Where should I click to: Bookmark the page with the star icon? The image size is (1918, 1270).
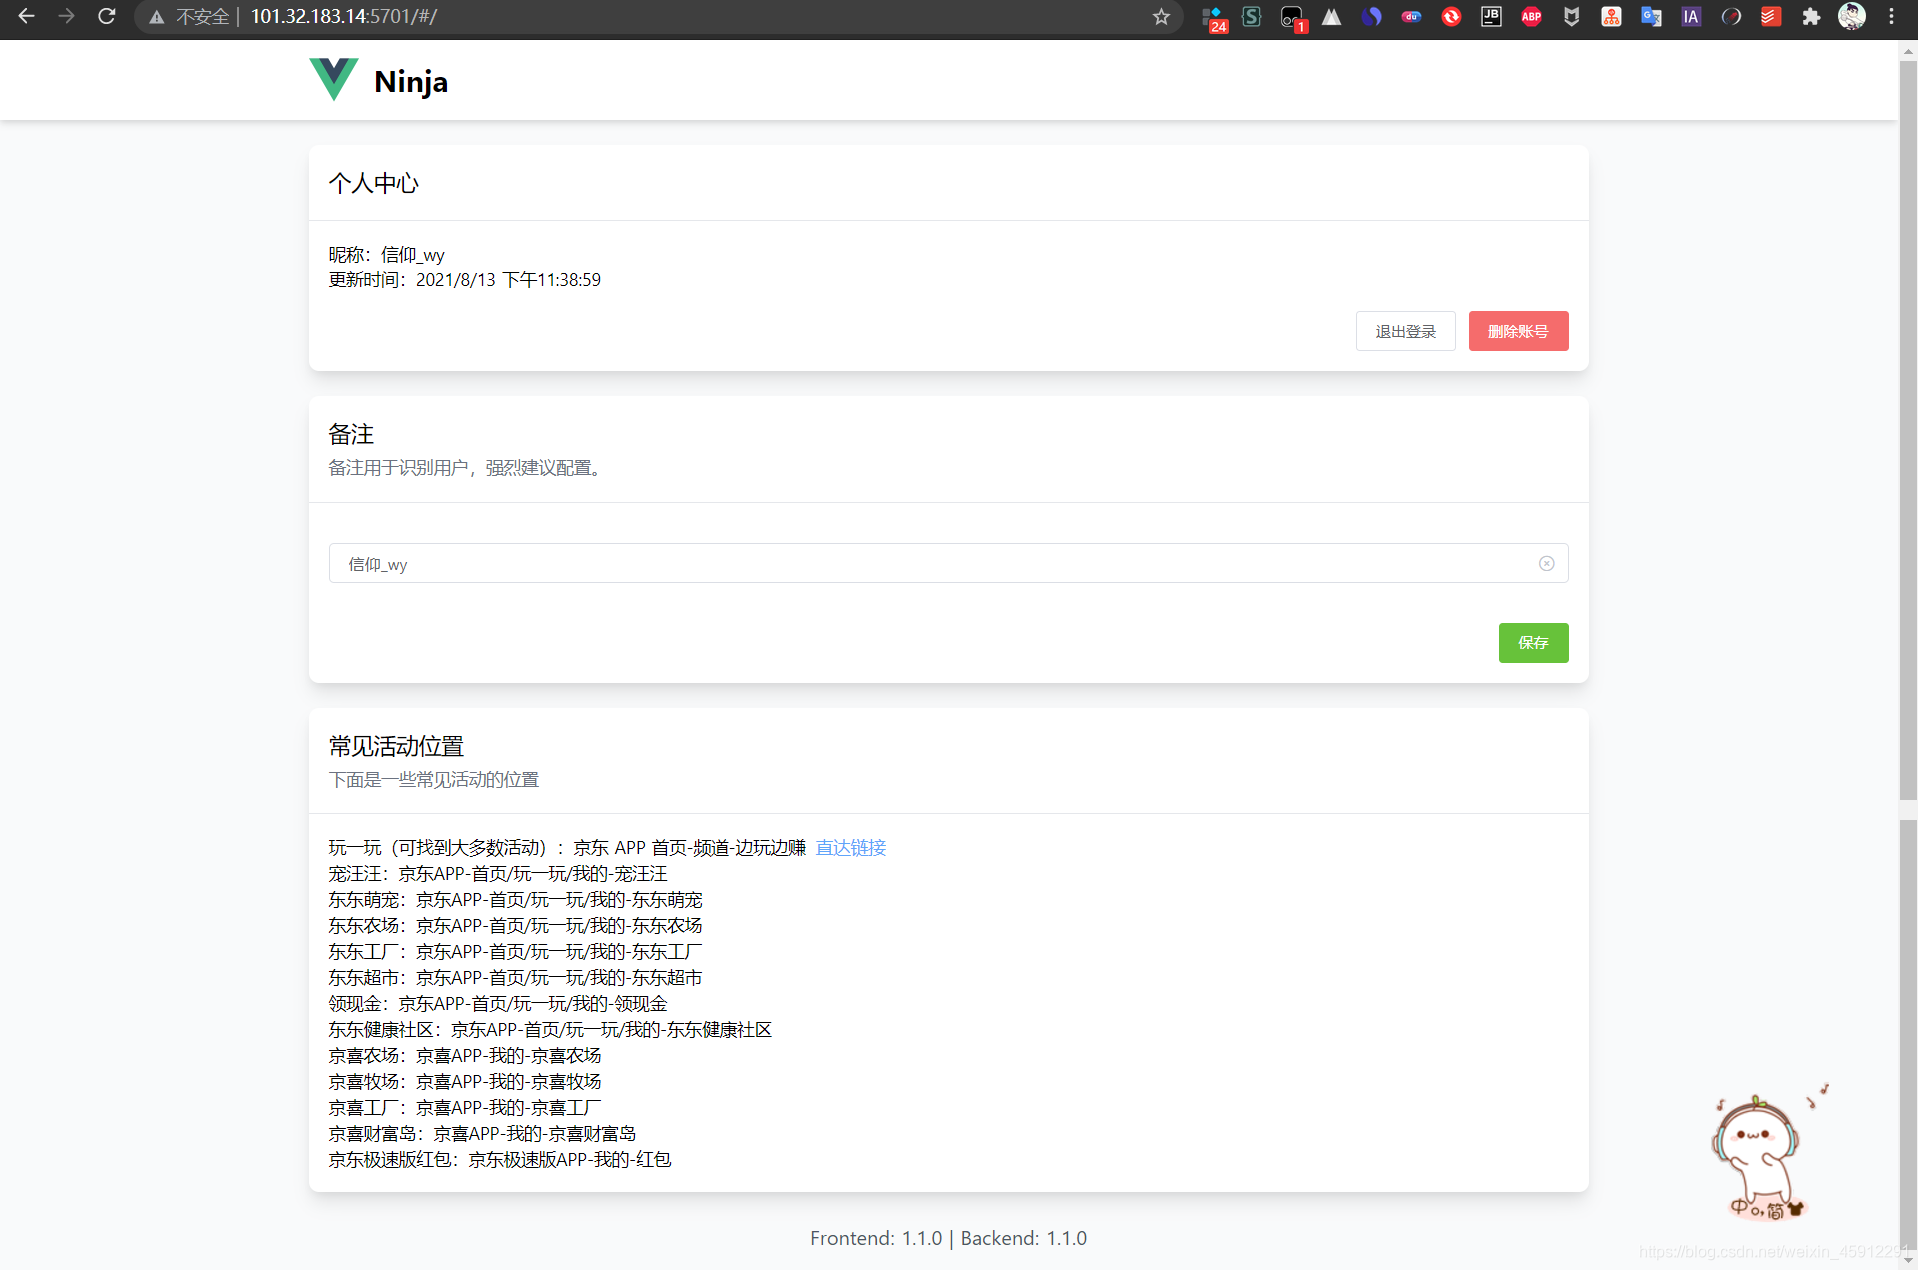click(1161, 17)
